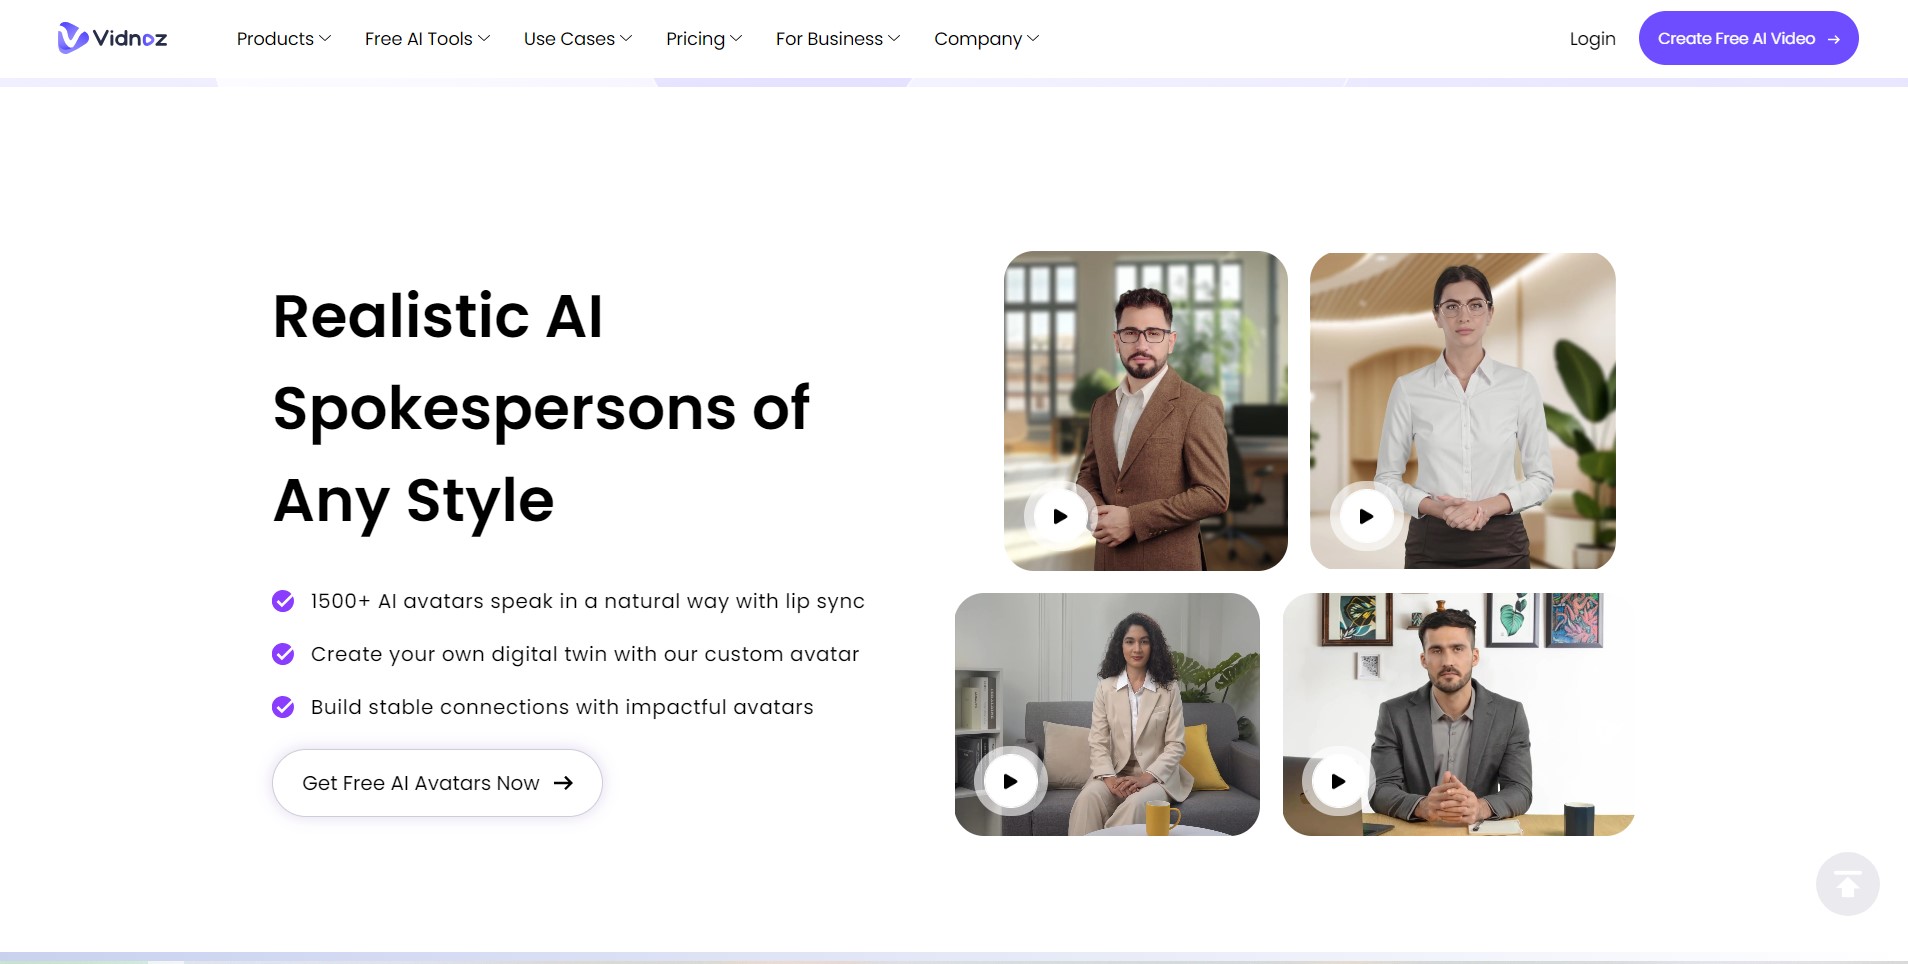The height and width of the screenshot is (964, 1908).
Task: Open thumbnail of woman in beige suit
Action: pyautogui.click(x=1107, y=714)
